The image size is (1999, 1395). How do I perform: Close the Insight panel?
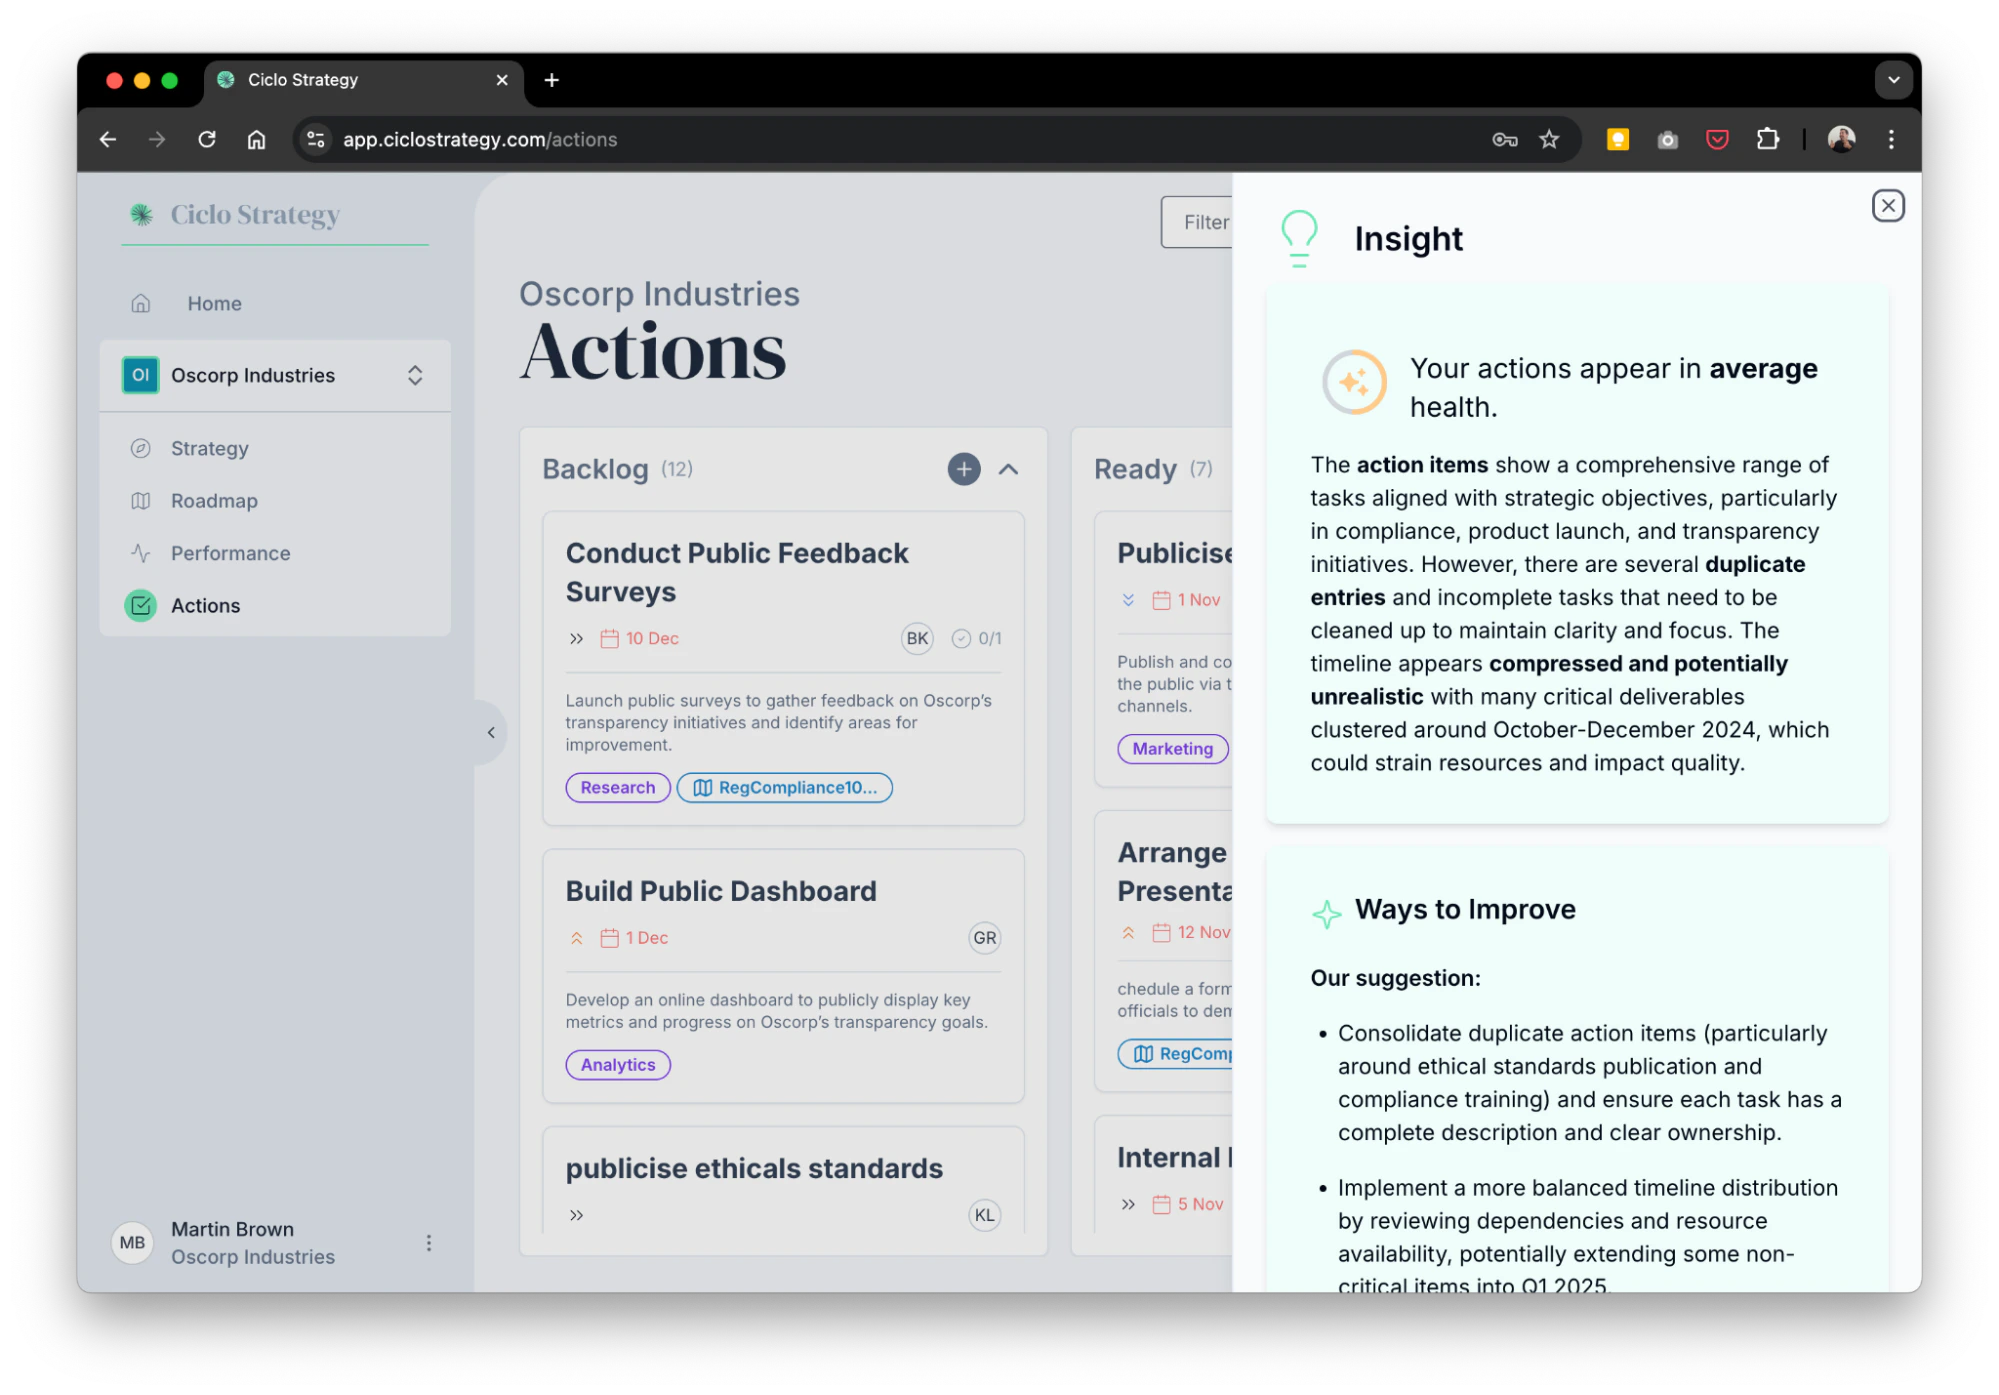[x=1887, y=206]
